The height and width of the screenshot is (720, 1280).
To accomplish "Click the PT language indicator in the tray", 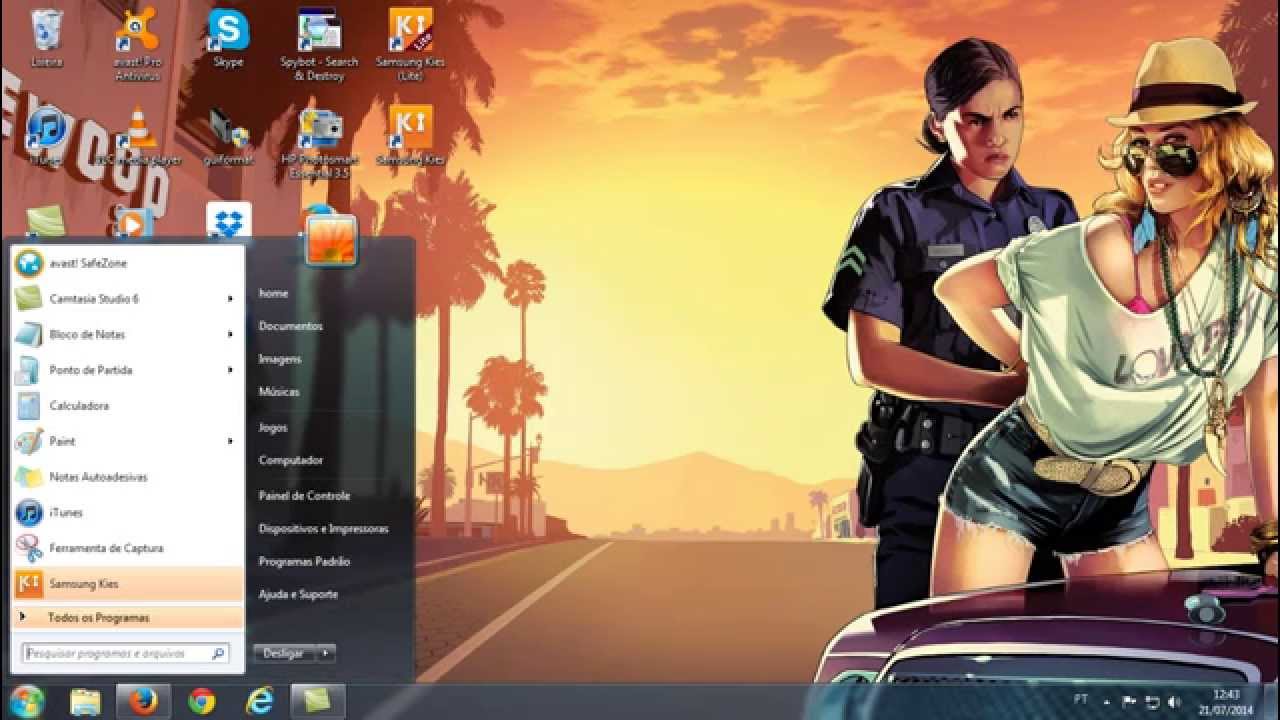I will point(1081,699).
